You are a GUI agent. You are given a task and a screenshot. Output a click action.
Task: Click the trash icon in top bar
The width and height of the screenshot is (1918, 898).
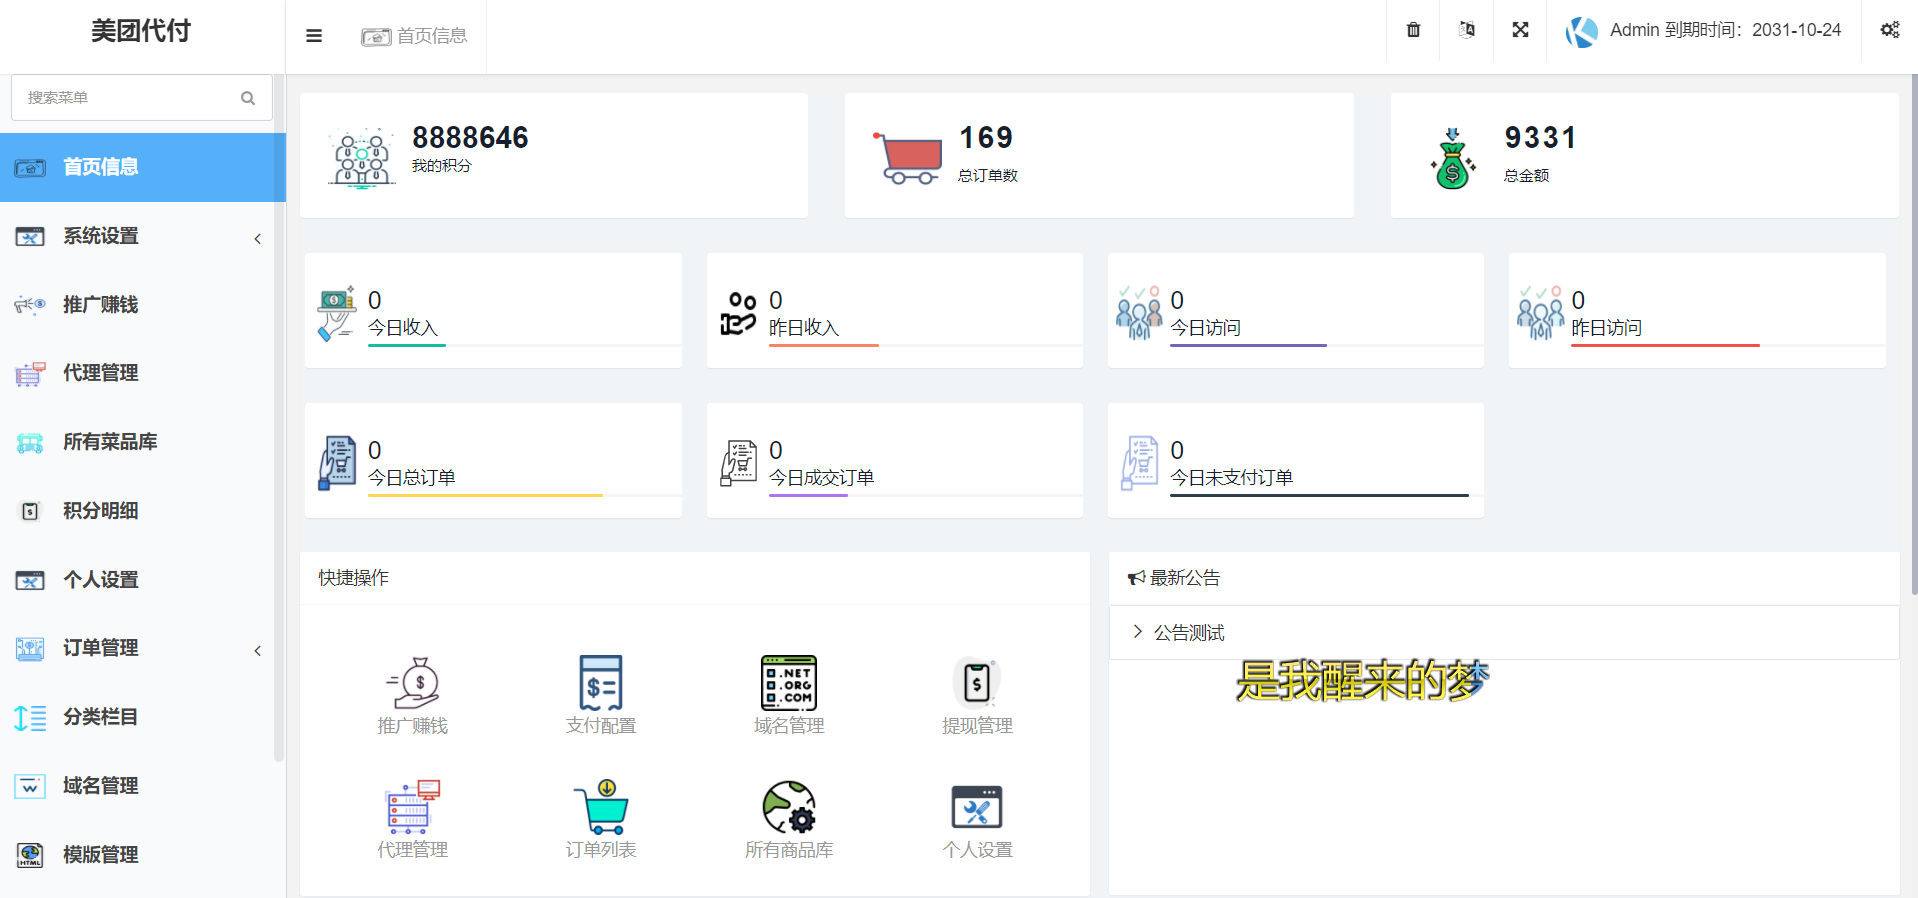(1413, 30)
